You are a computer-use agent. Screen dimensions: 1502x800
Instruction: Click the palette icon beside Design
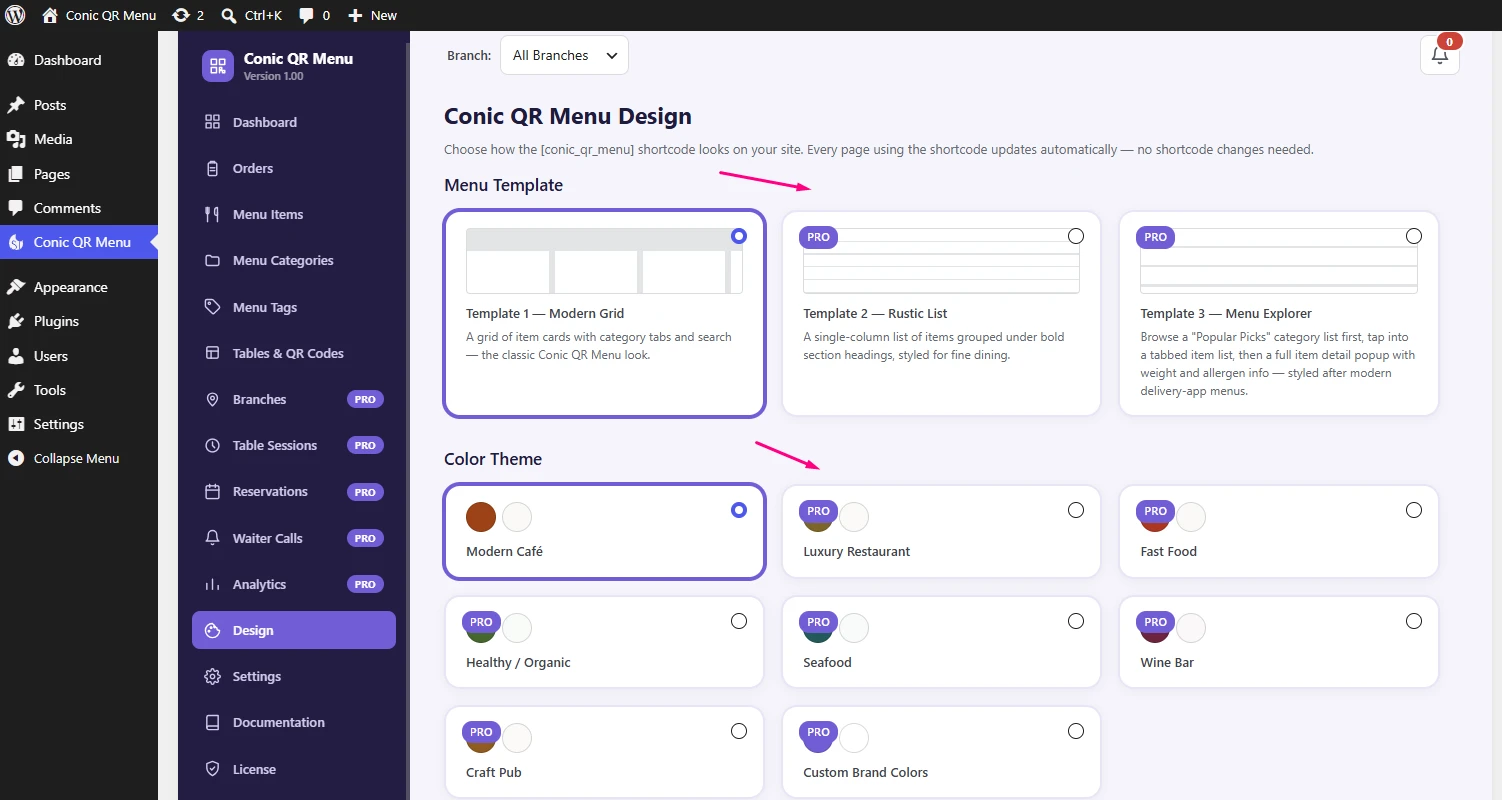coord(212,630)
